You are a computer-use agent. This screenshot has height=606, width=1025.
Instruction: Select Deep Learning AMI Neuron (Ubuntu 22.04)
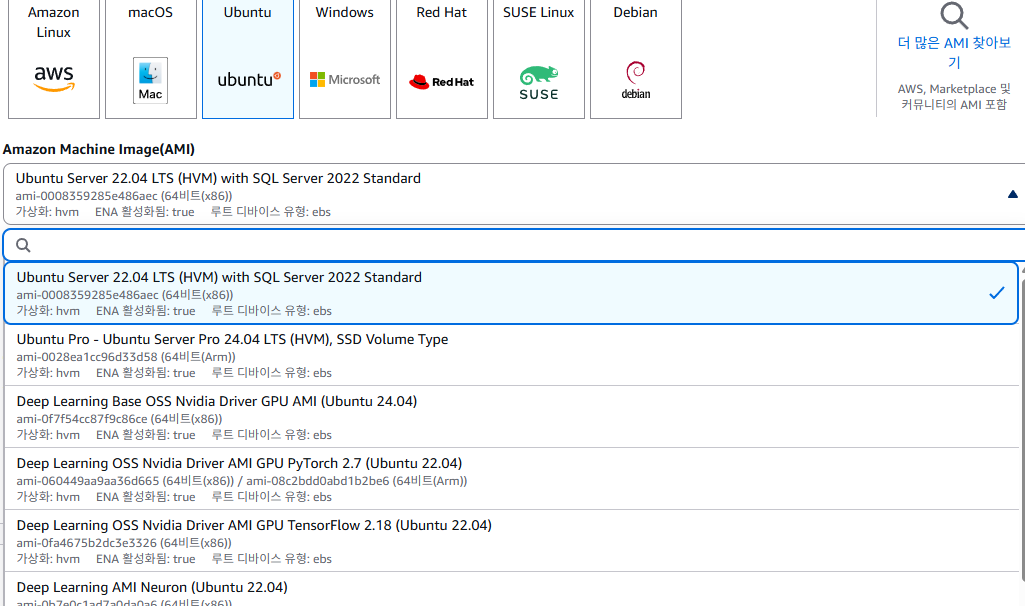tap(511, 590)
